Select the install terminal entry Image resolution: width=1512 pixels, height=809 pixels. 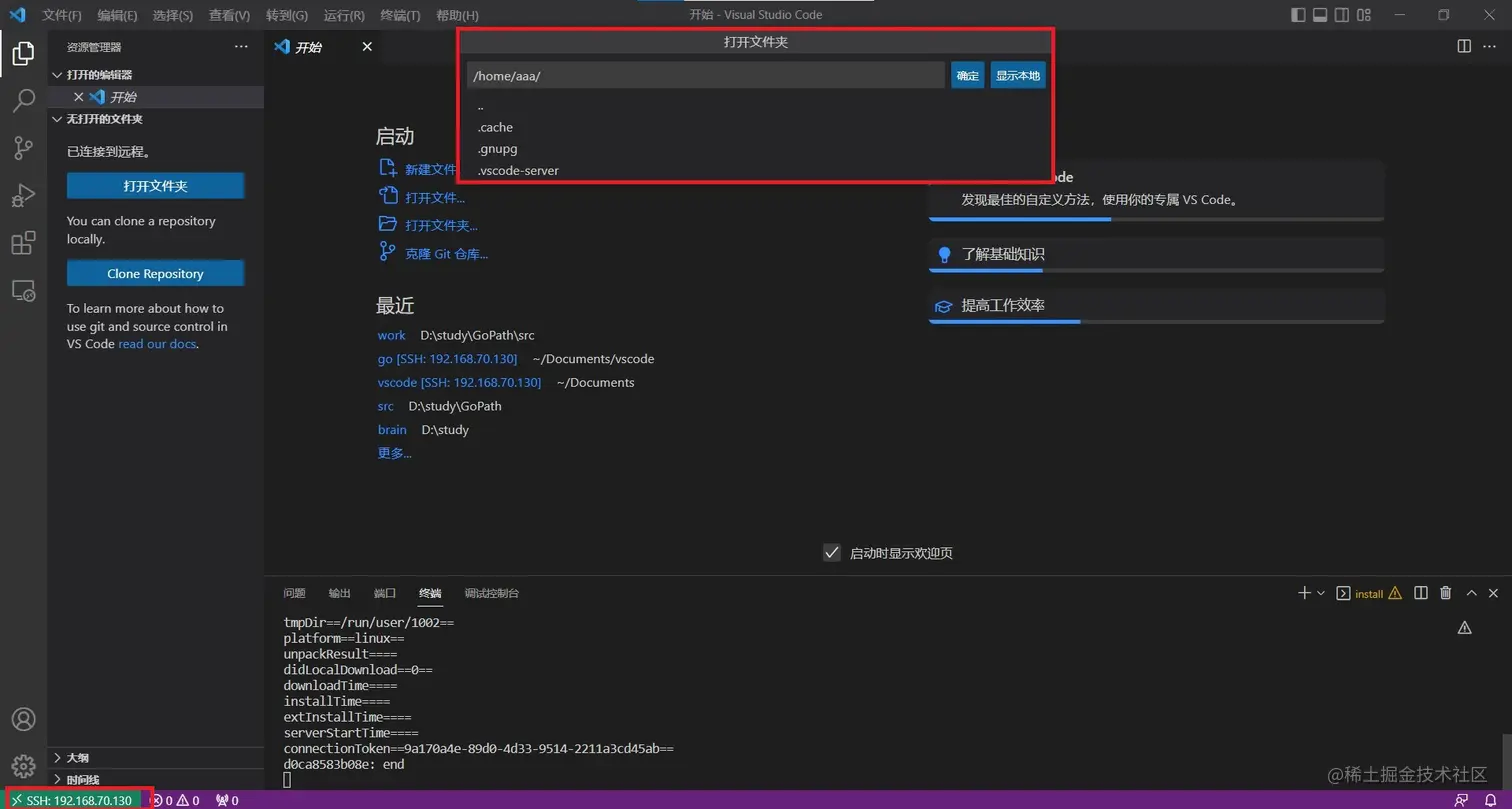pyautogui.click(x=1369, y=593)
